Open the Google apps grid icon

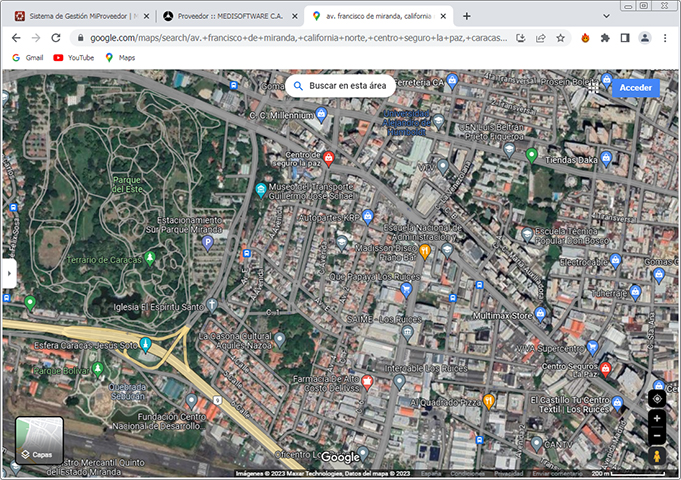pos(593,88)
